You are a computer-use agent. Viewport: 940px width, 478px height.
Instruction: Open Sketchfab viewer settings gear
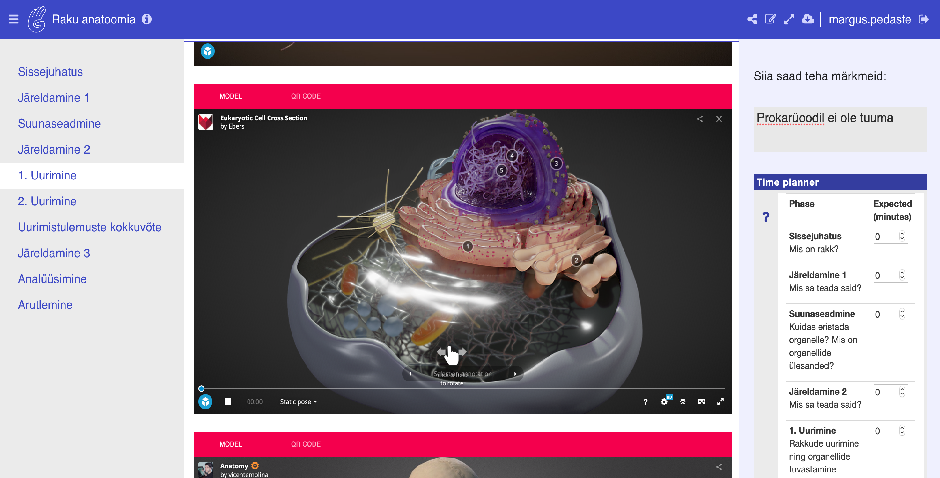(664, 402)
